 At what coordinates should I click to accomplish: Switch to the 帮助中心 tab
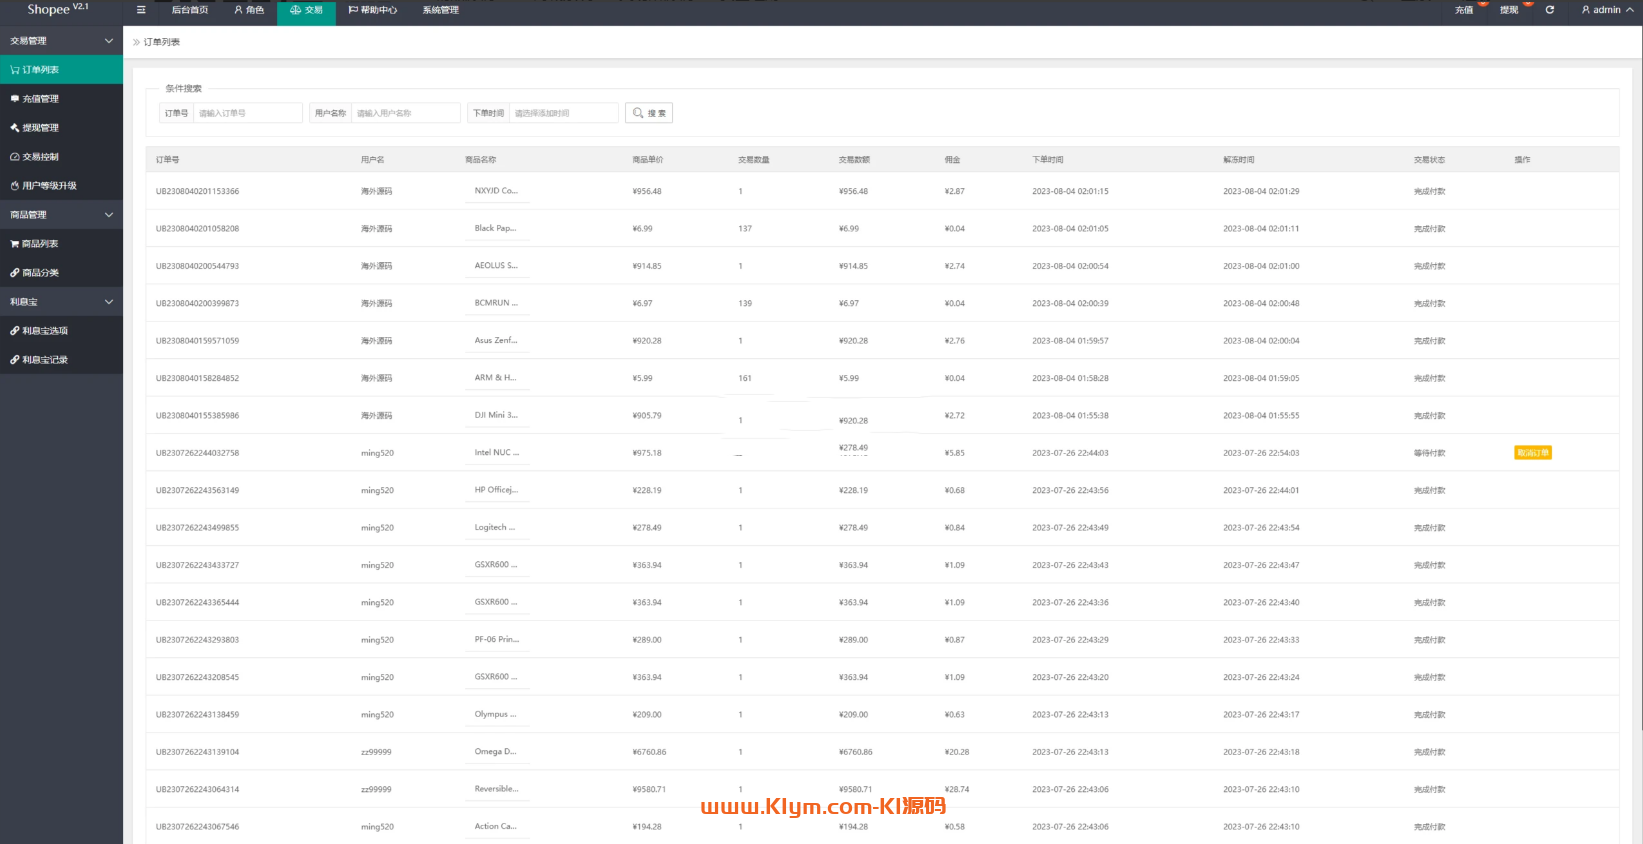click(373, 10)
